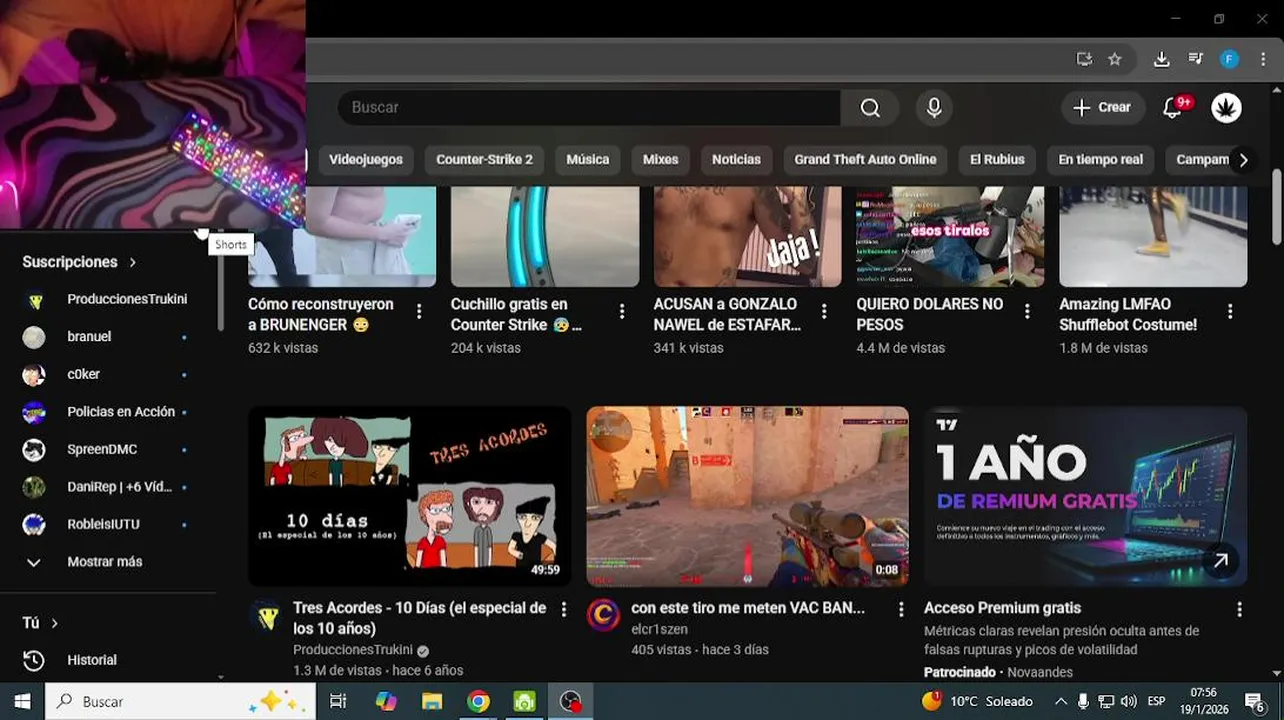
Task: Open c0ker subscription channel
Action: [x=107, y=374]
